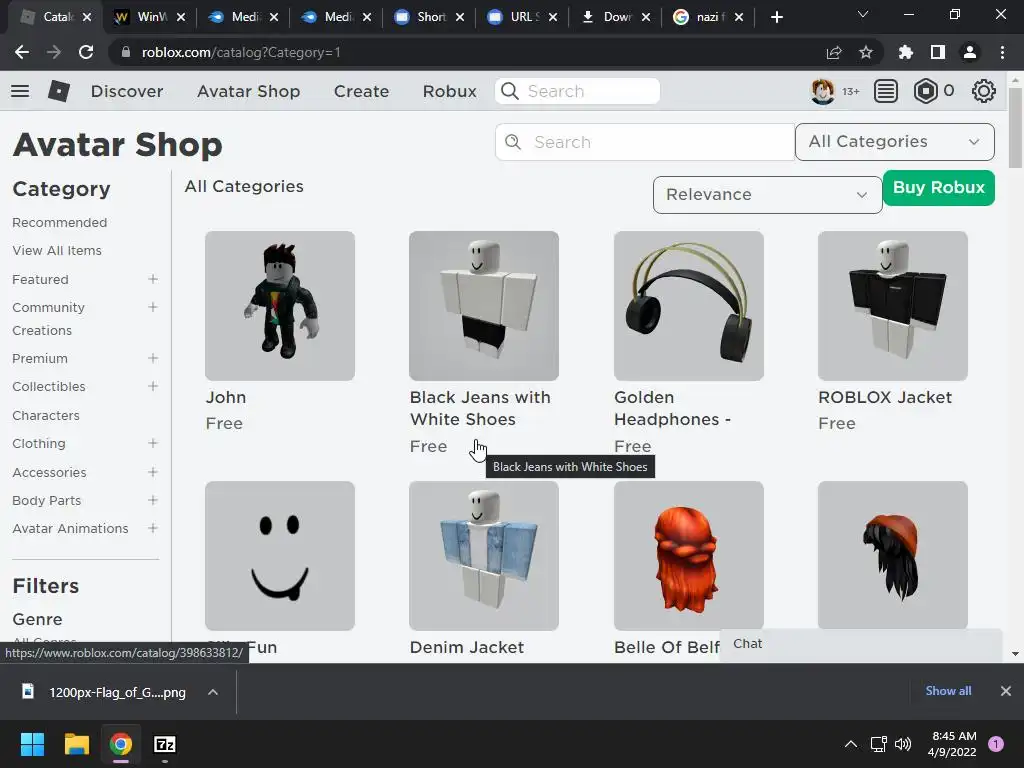Open a new browser tab with plus icon
This screenshot has height=768, width=1024.
tap(776, 17)
